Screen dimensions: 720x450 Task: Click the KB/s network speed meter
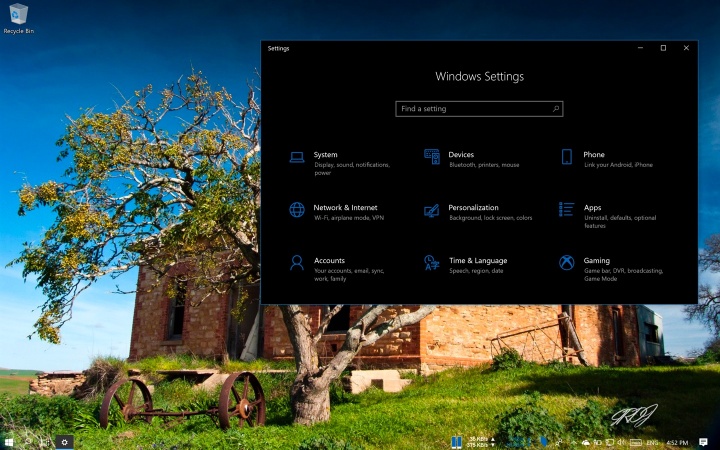(x=480, y=442)
